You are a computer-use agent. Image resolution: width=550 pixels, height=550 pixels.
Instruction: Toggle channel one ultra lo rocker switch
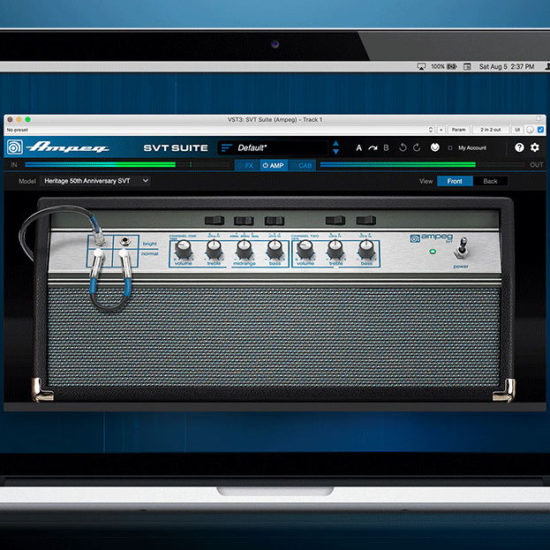coord(274,221)
